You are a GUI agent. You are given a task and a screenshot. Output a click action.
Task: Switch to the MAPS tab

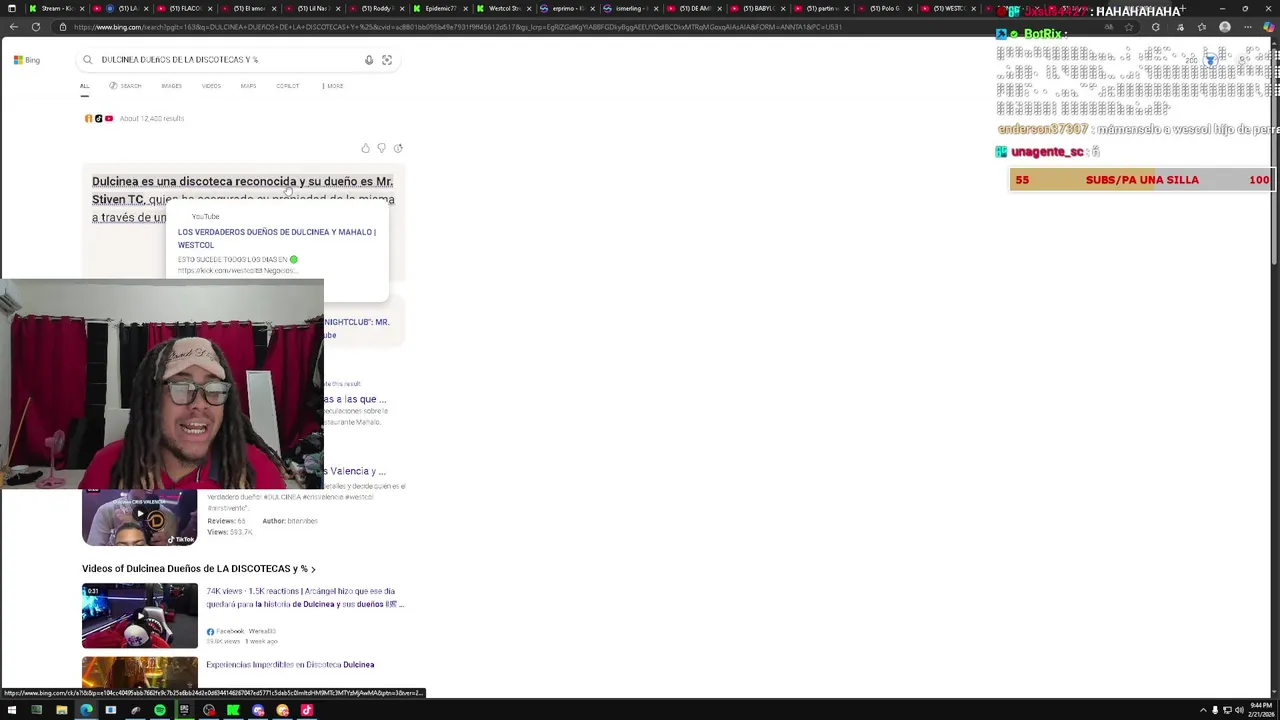click(x=248, y=86)
